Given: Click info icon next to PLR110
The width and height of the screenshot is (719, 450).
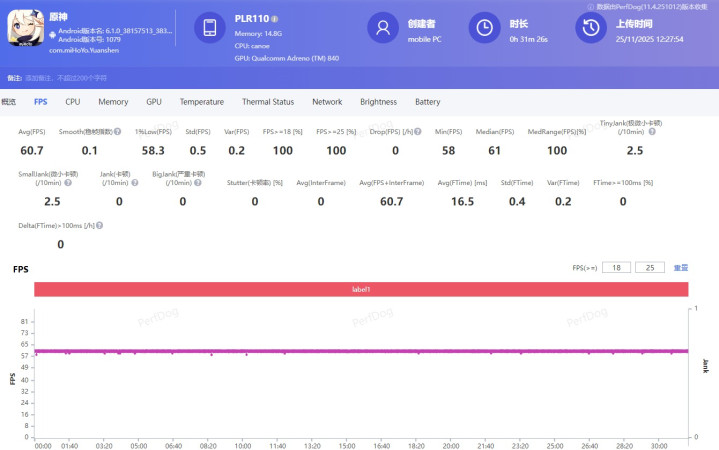Looking at the screenshot, I should [x=275, y=19].
